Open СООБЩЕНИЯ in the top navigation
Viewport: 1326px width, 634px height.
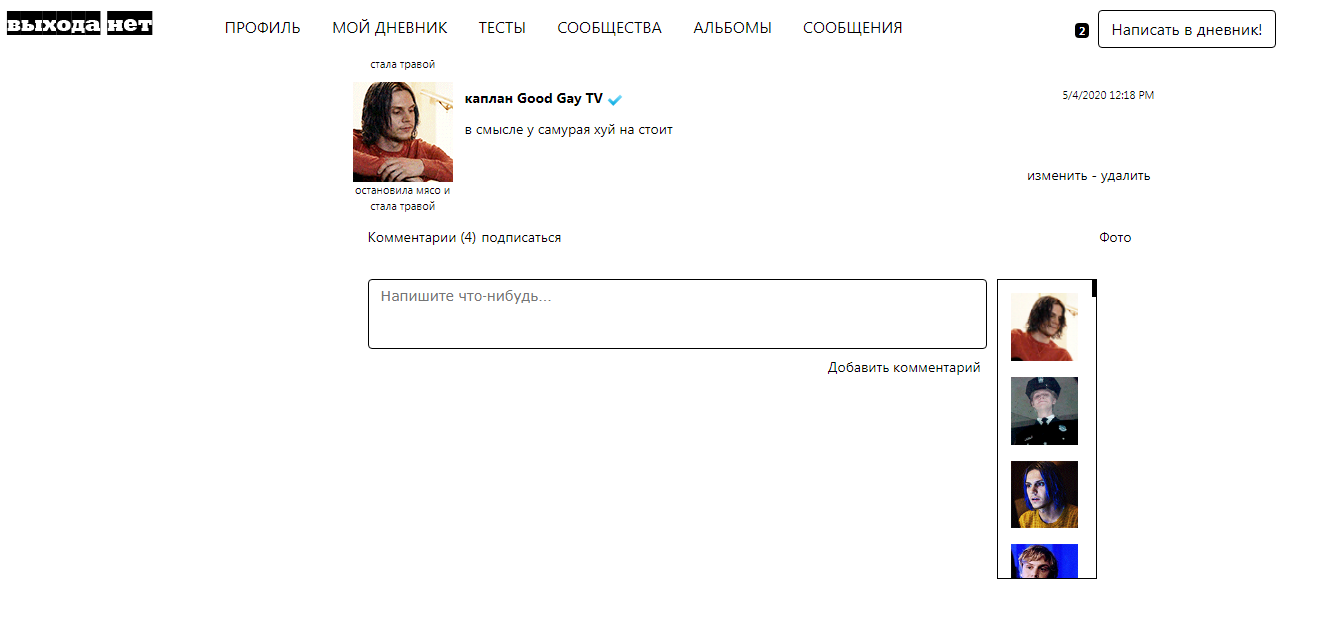click(x=852, y=28)
